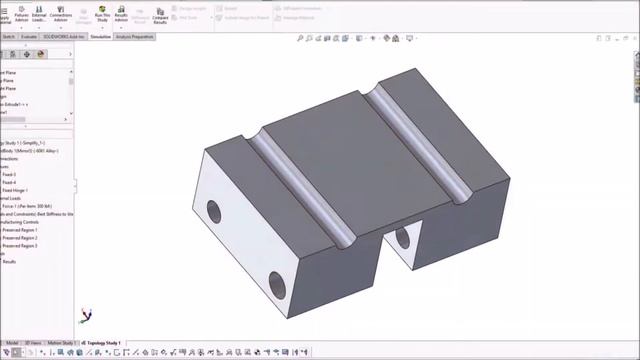The height and width of the screenshot is (360, 640).
Task: Click the Edit Appearance sphere icon
Action: 387,38
